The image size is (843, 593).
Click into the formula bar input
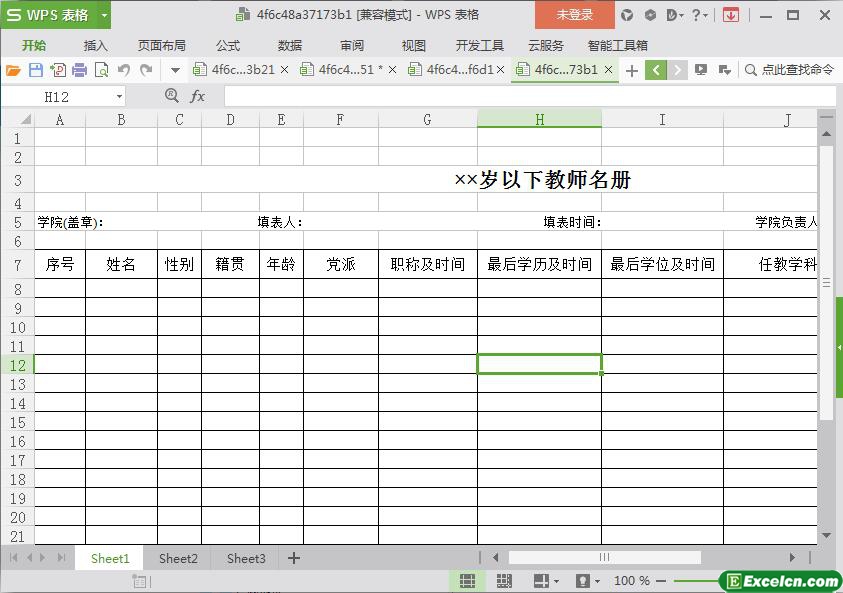[530, 97]
